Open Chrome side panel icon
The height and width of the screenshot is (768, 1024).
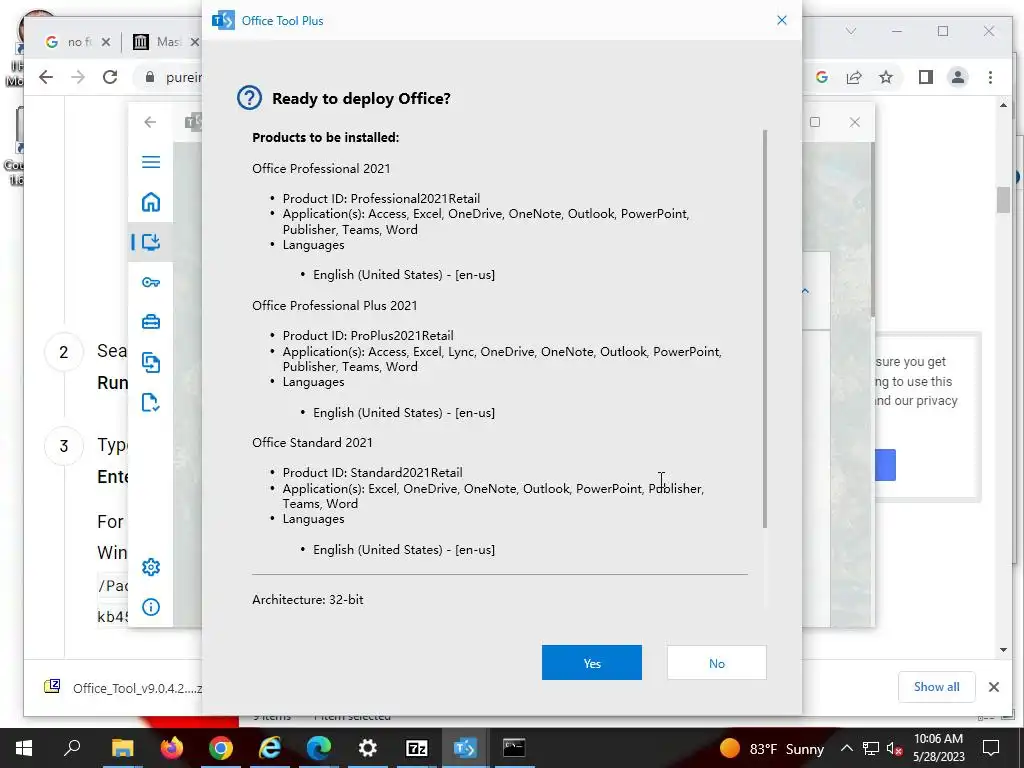(925, 77)
